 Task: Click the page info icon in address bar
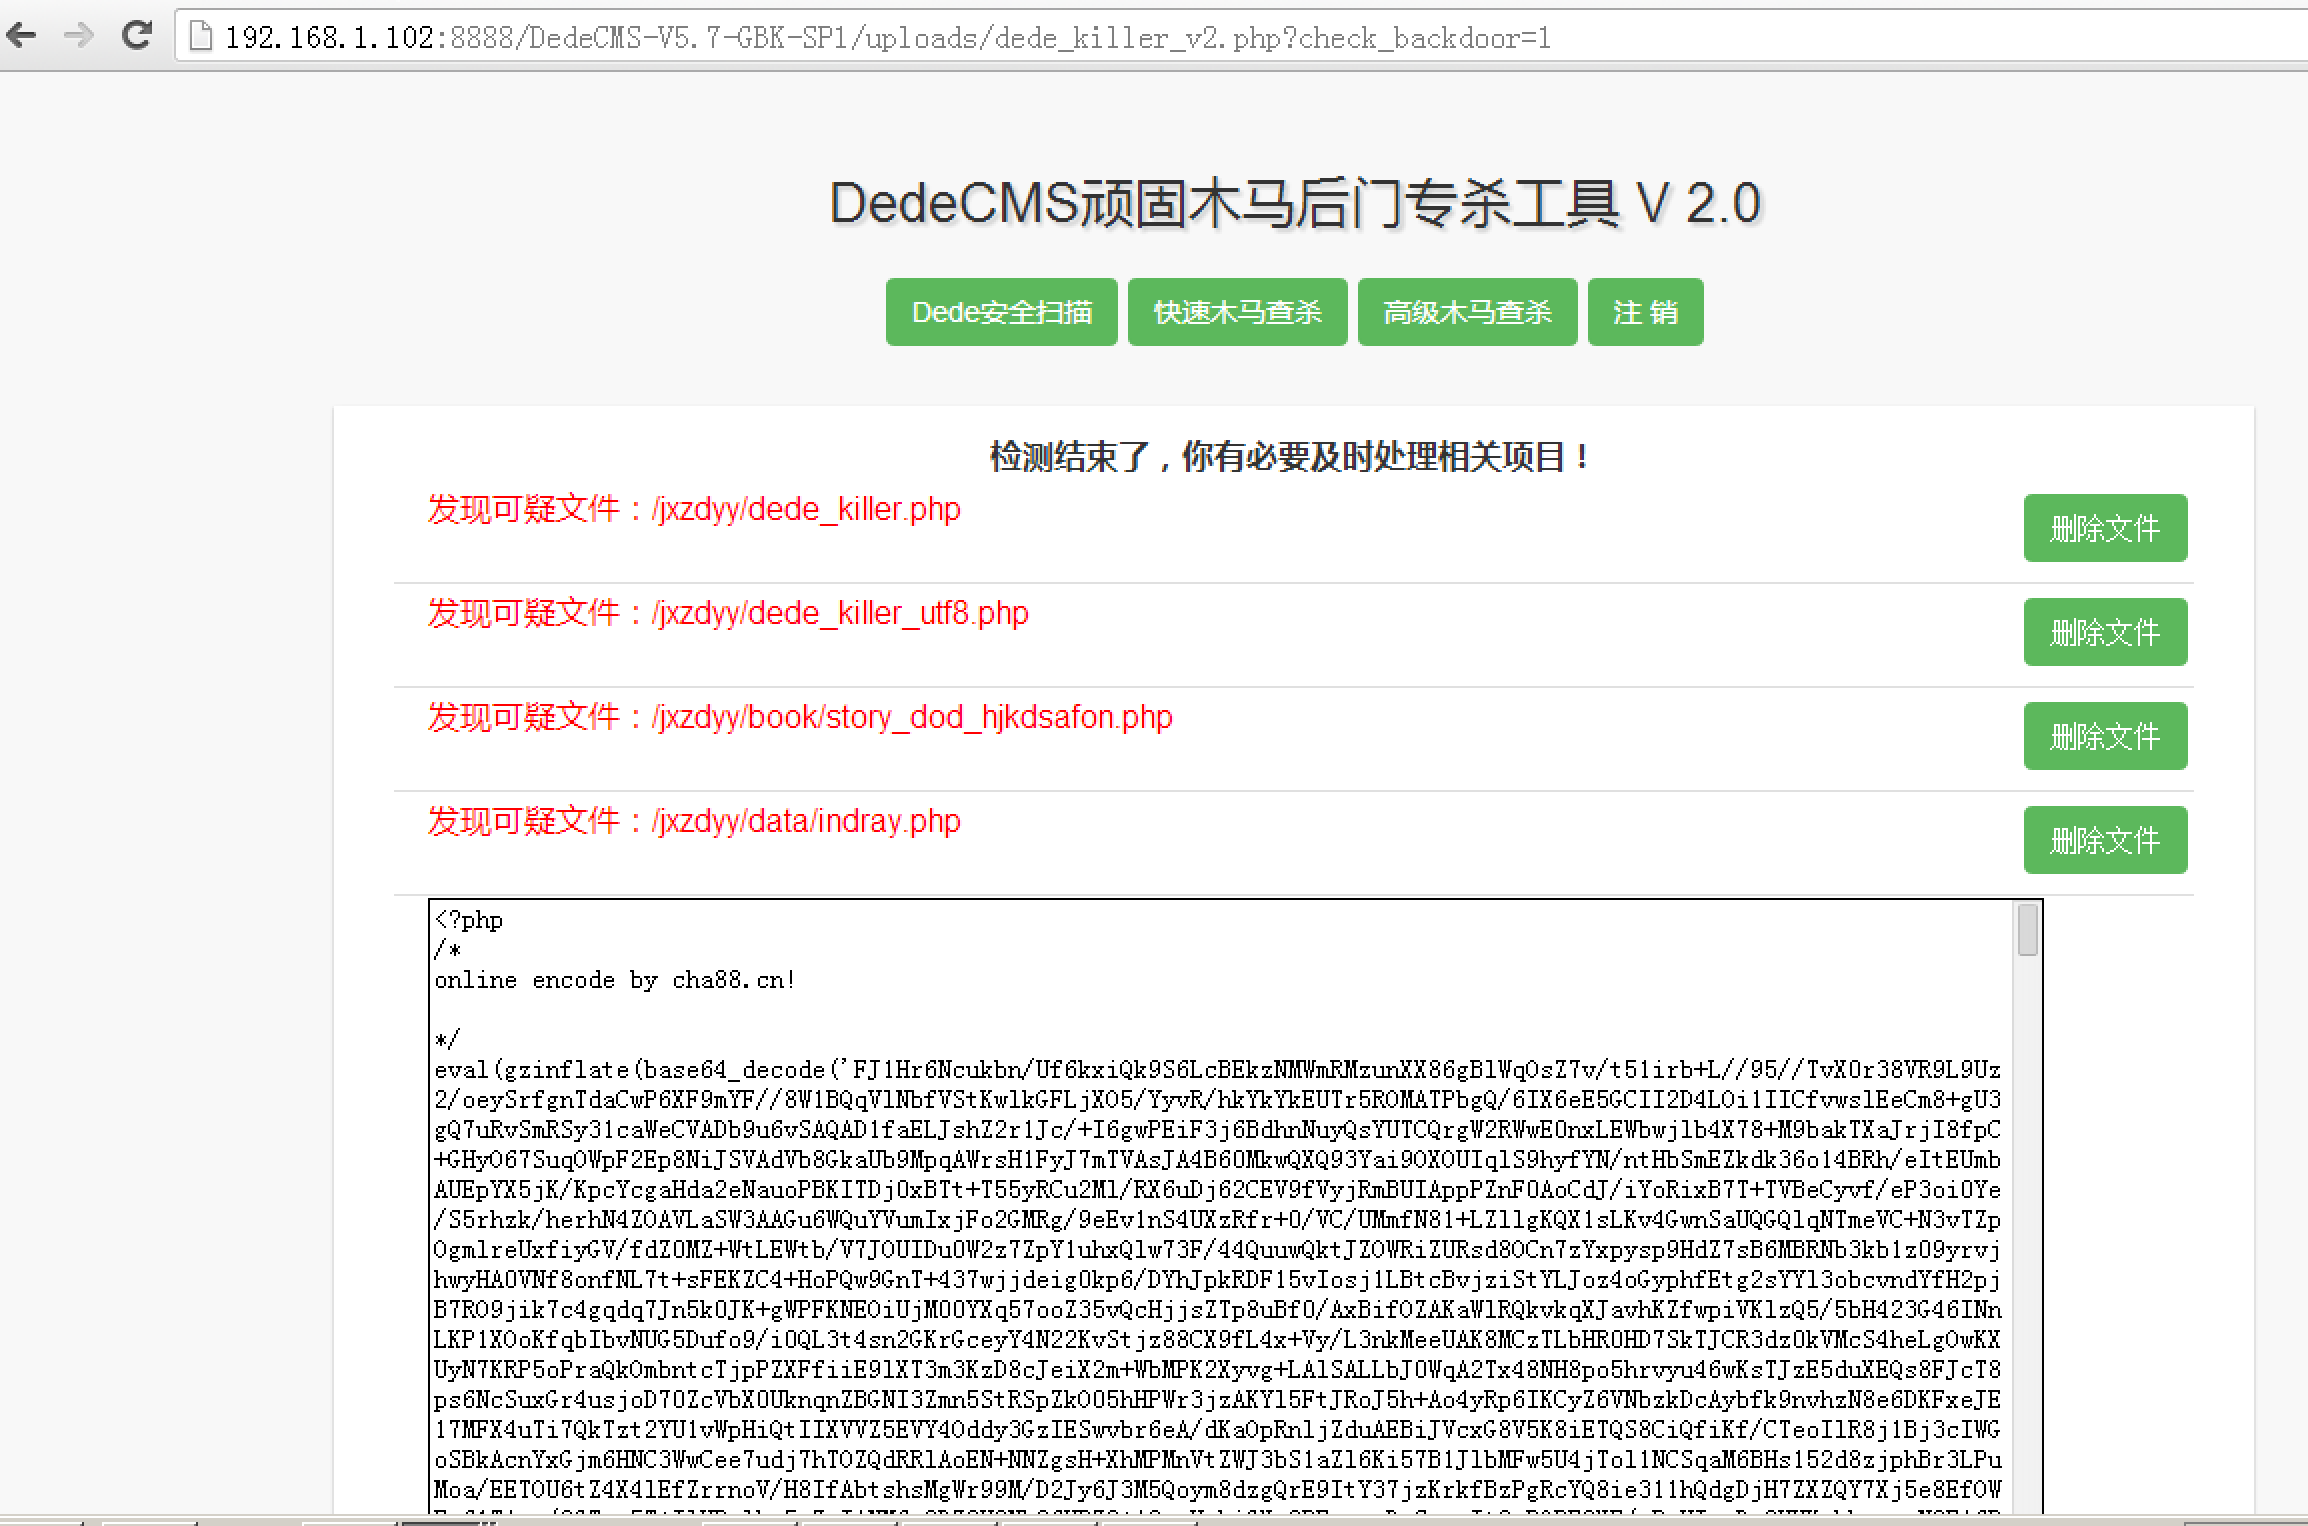click(201, 37)
